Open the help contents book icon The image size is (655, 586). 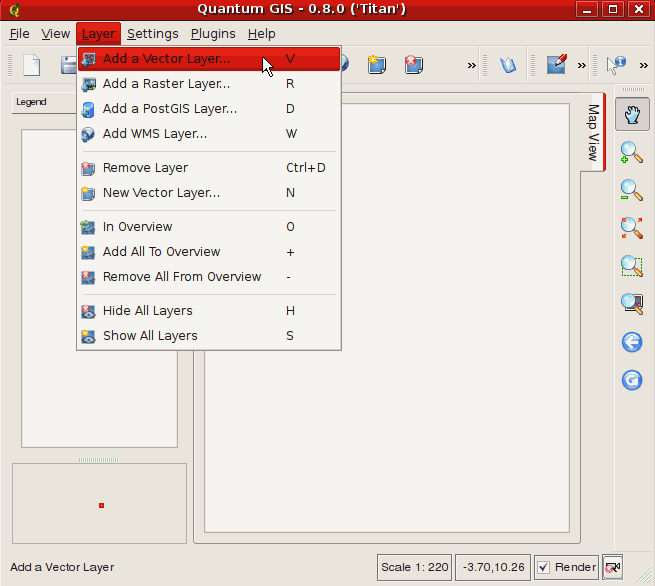coord(508,65)
